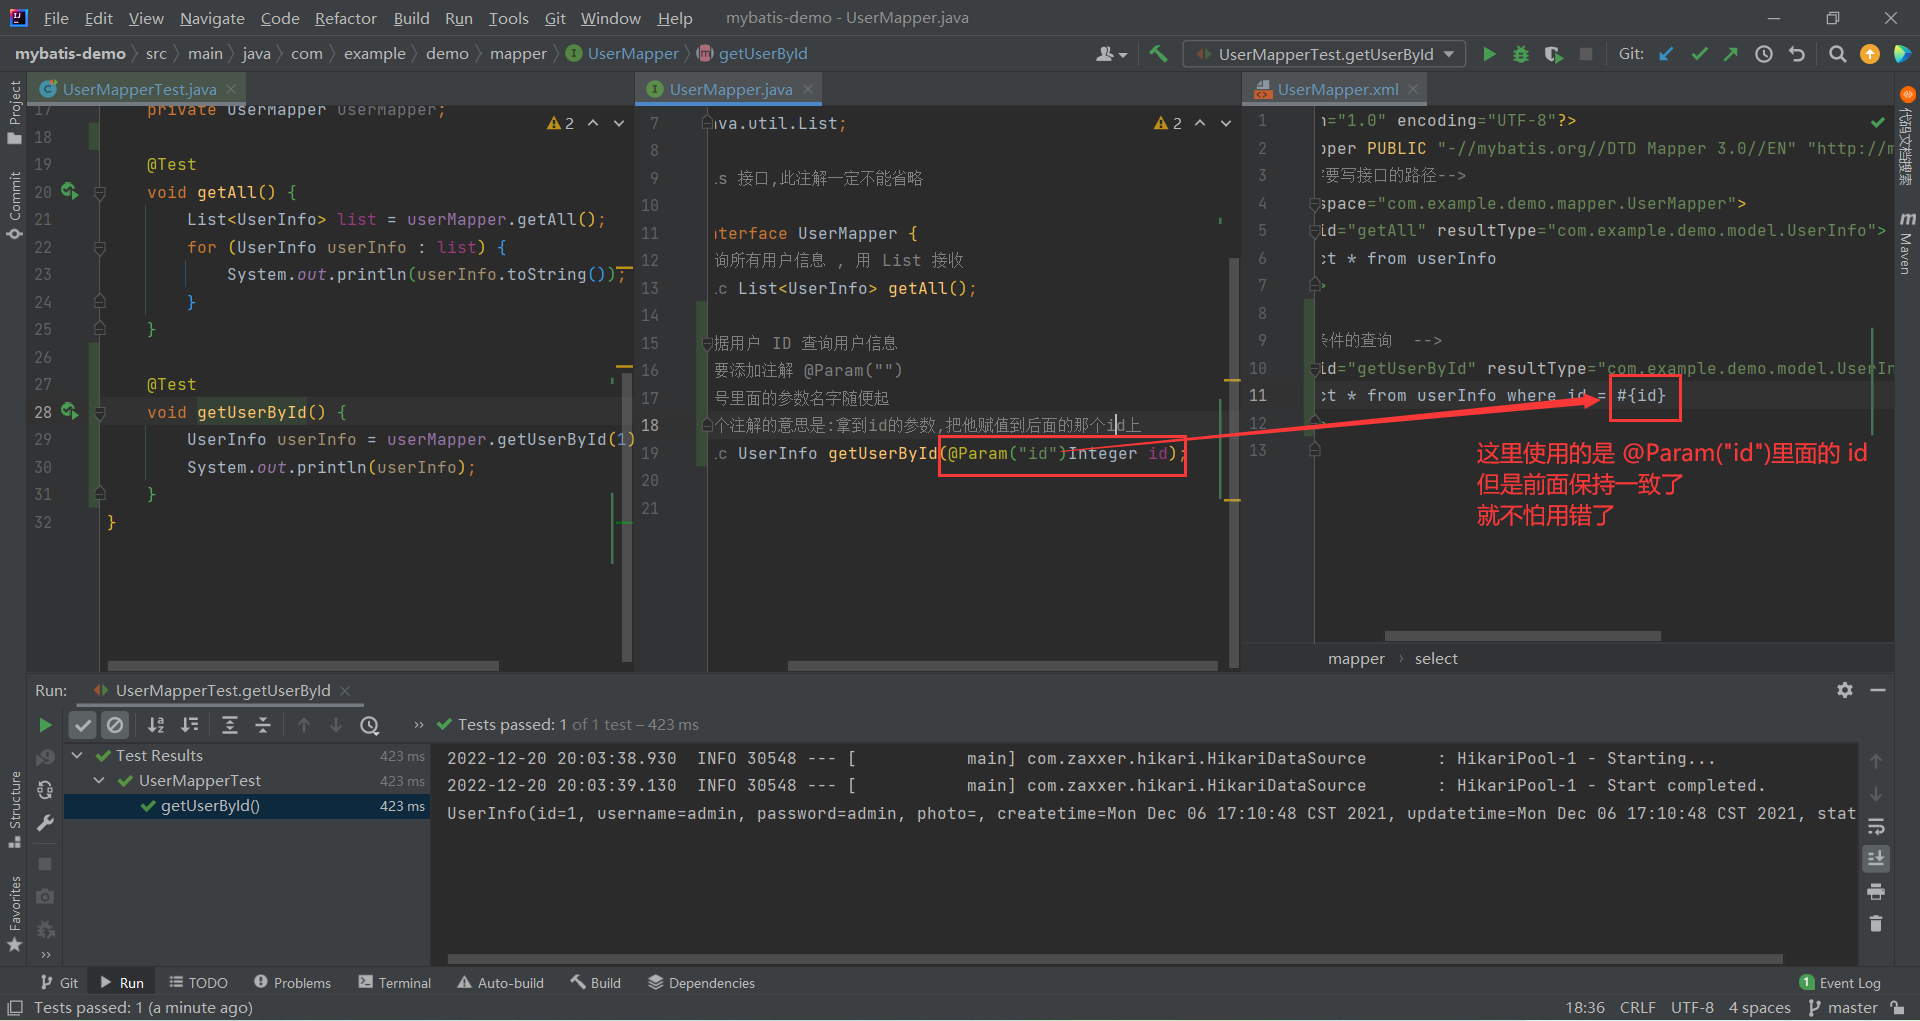The height and width of the screenshot is (1021, 1920).
Task: Close the UserMapperTest.getUserById run tab
Action: [345, 691]
